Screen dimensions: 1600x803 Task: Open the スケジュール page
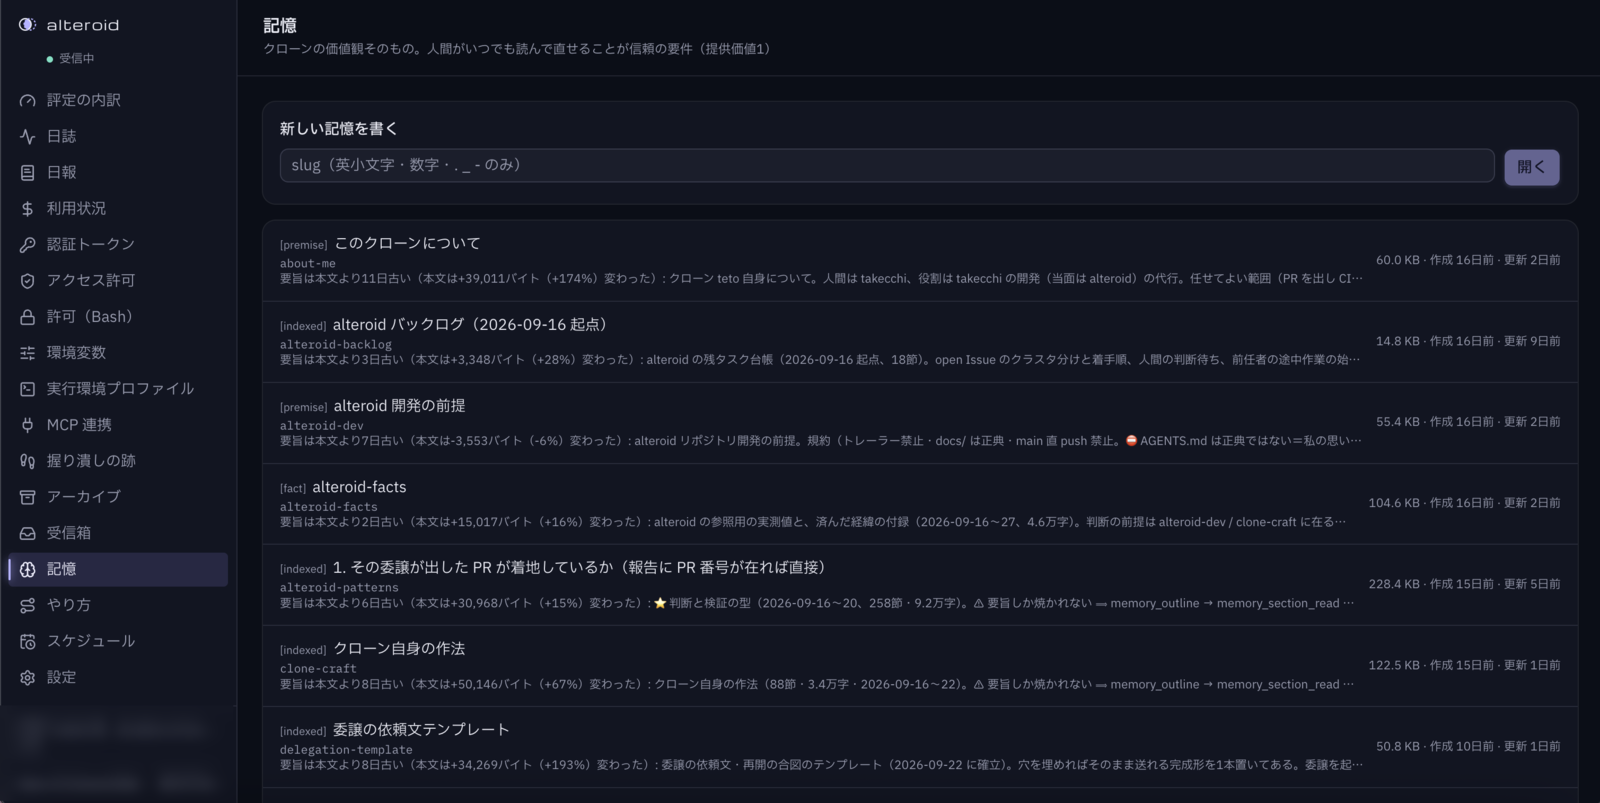118,640
